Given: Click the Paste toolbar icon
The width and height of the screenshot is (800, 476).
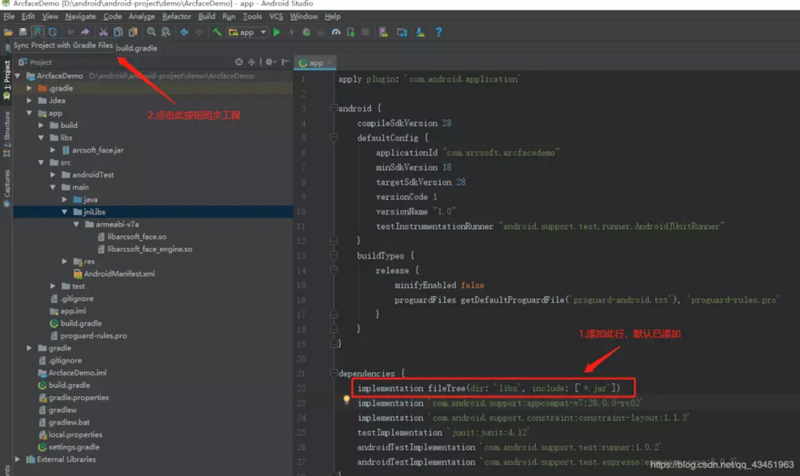Looking at the screenshot, I should click(x=133, y=32).
